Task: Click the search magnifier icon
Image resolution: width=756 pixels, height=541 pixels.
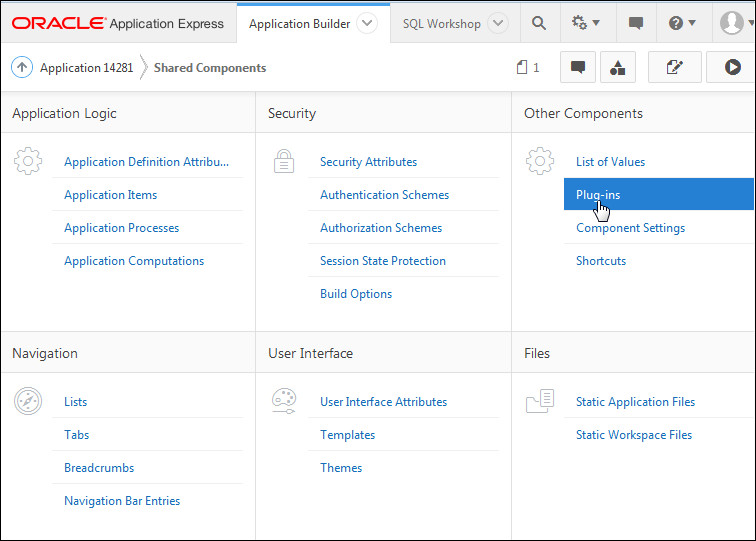Action: click(539, 23)
